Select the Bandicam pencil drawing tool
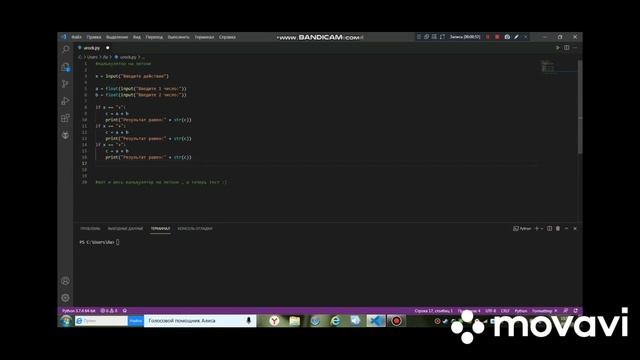 click(x=516, y=37)
